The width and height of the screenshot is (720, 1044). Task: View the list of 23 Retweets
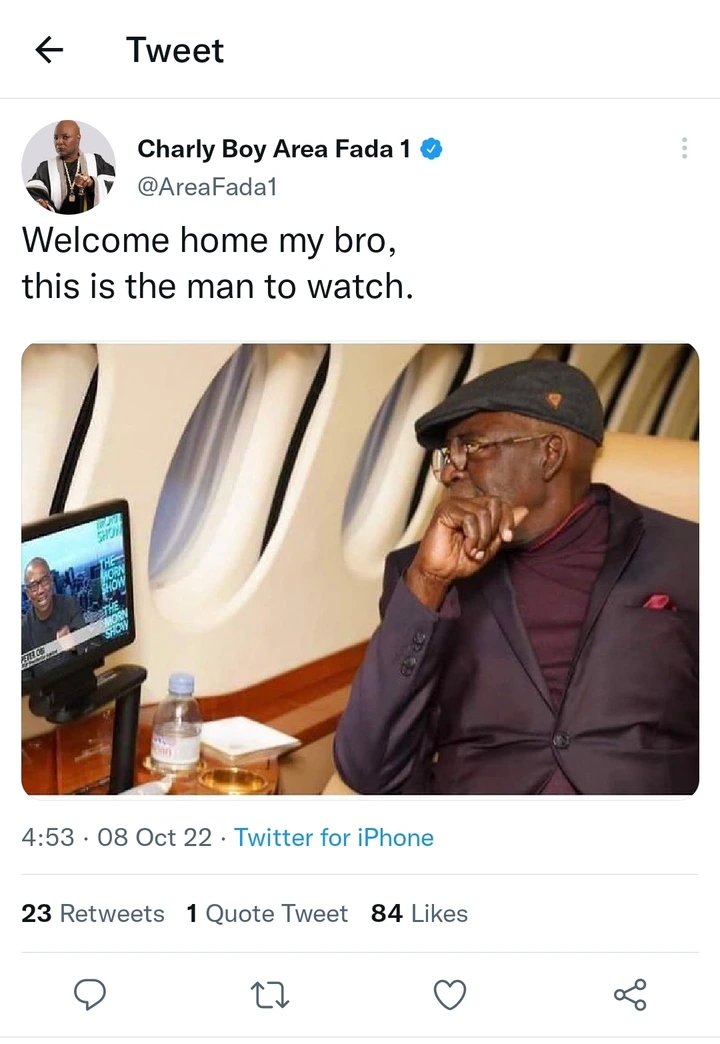[x=93, y=913]
